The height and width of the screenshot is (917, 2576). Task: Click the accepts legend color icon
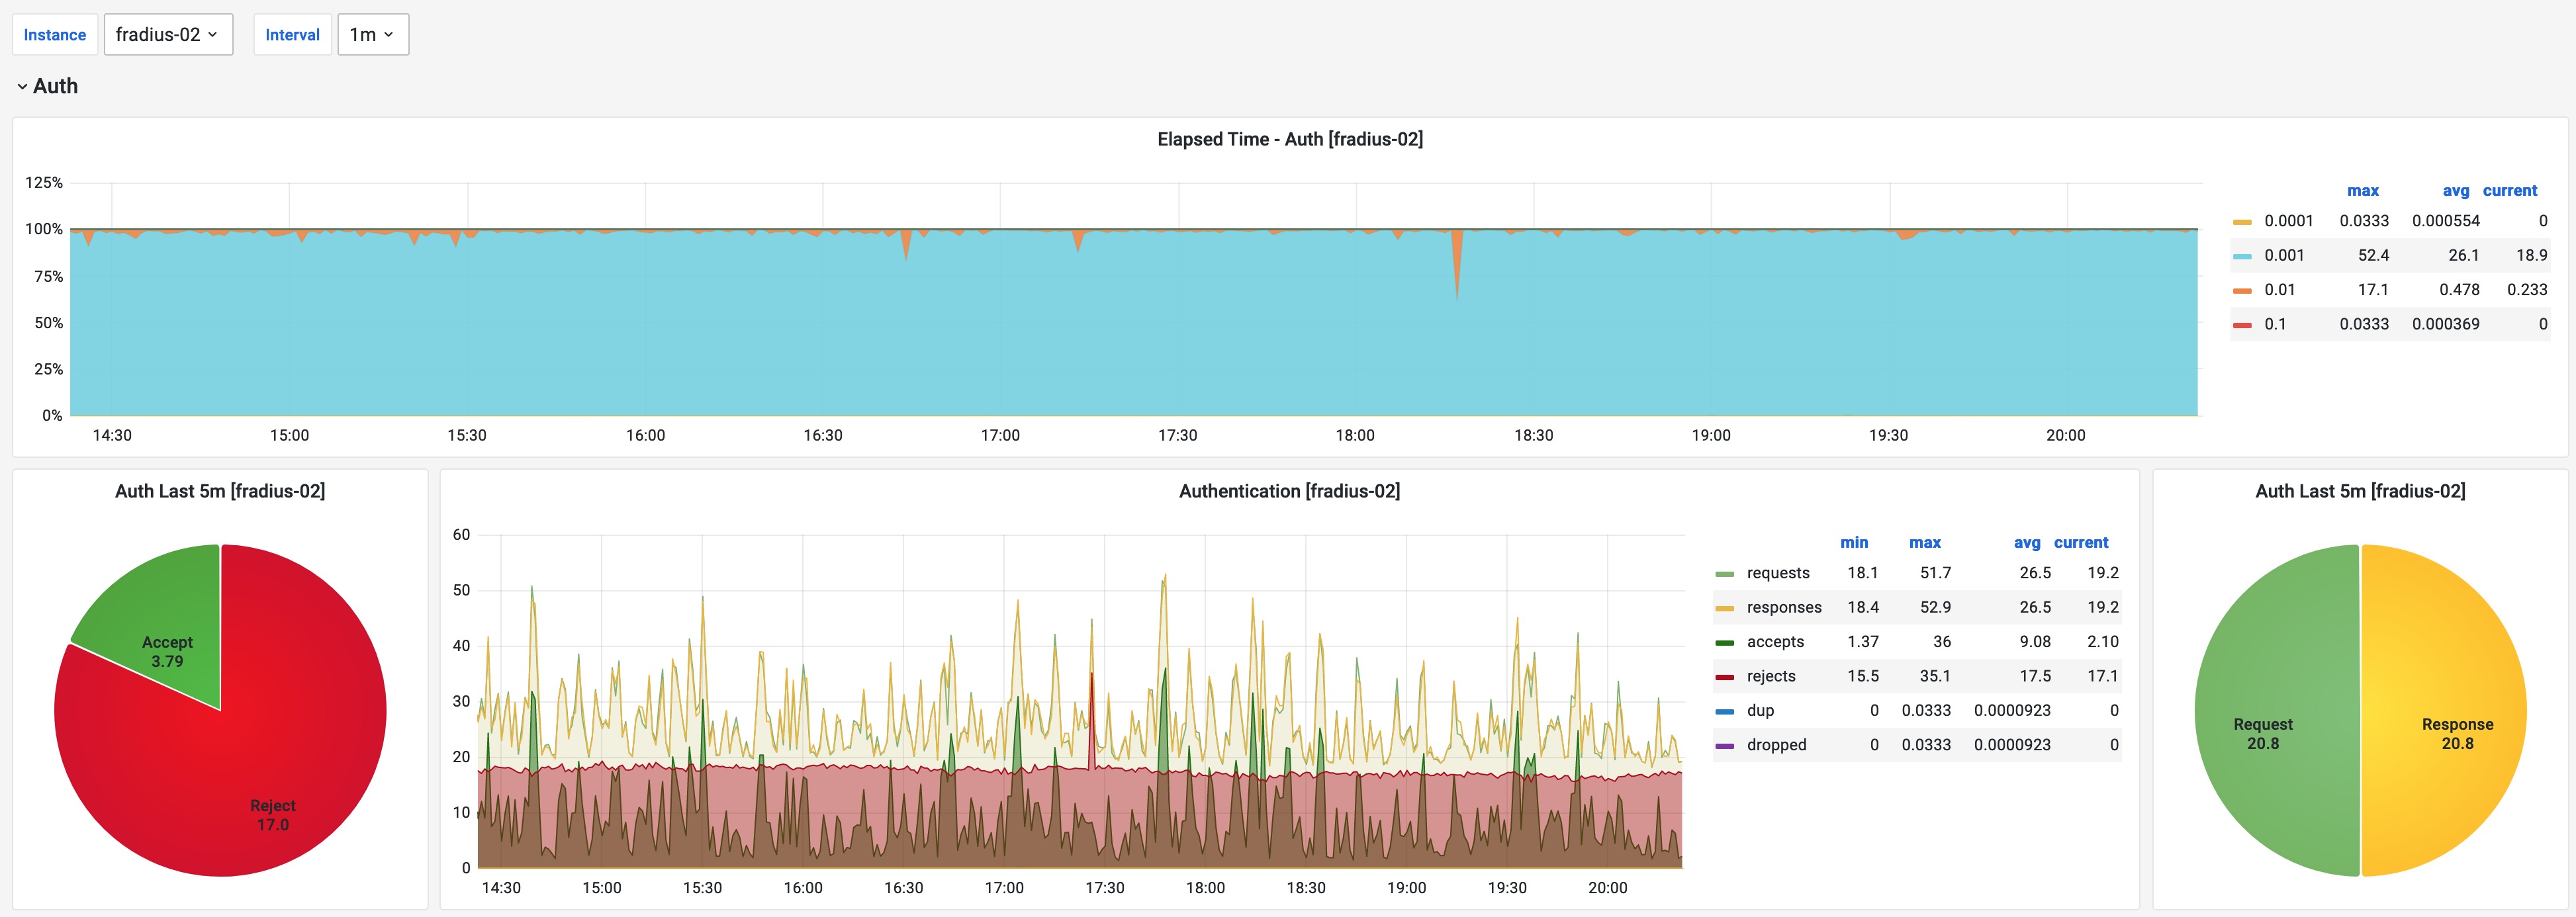coord(1724,643)
